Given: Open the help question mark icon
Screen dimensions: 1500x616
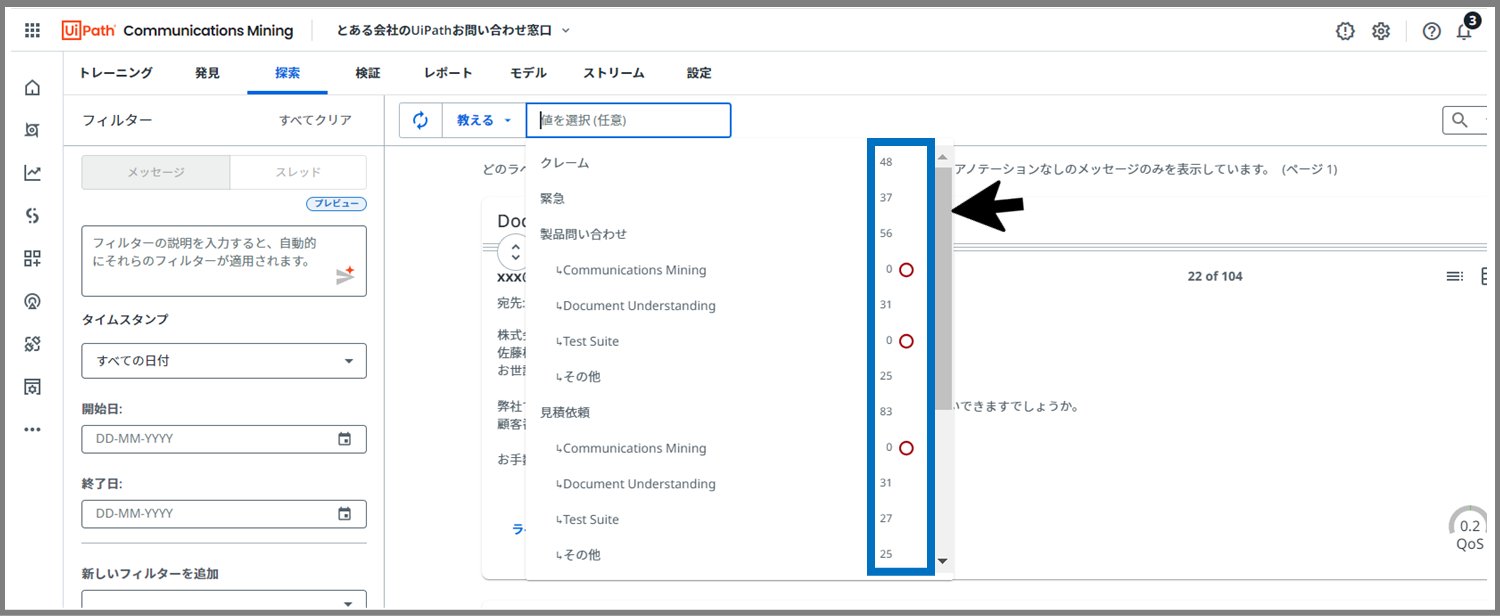Looking at the screenshot, I should pos(1431,31).
